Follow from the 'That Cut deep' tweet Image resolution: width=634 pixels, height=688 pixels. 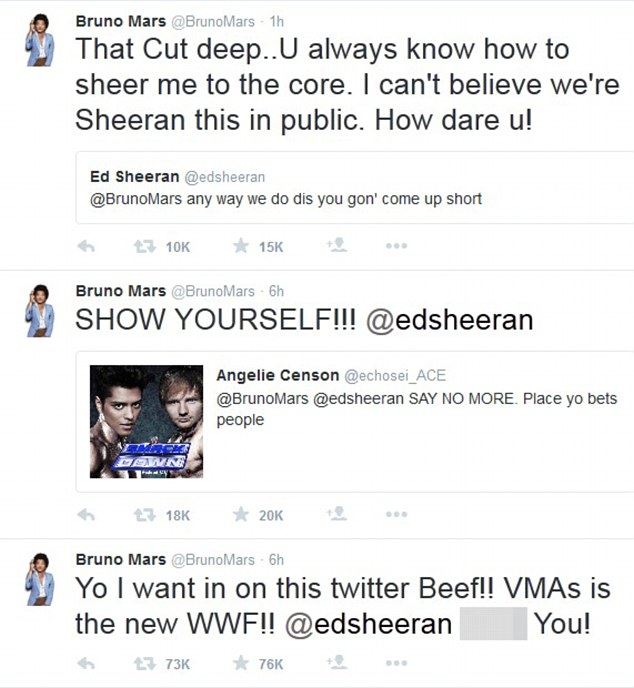[x=336, y=246]
